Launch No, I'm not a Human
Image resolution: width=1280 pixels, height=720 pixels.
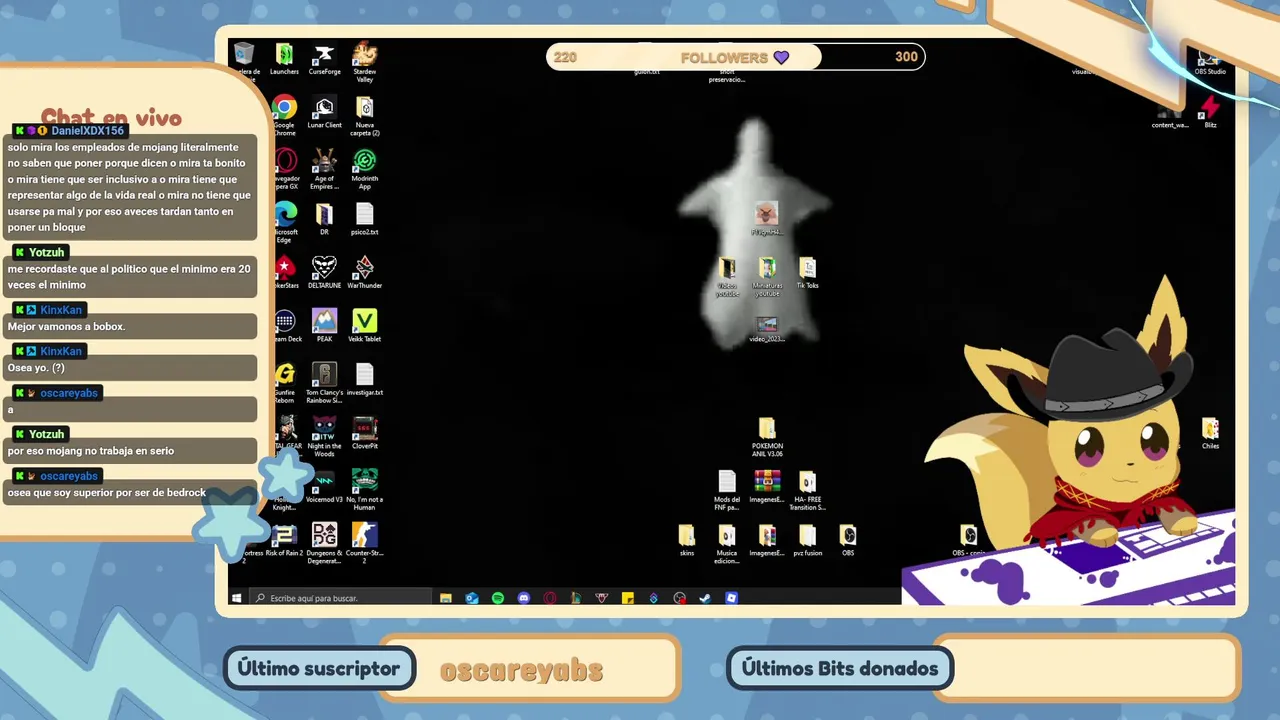pyautogui.click(x=365, y=490)
